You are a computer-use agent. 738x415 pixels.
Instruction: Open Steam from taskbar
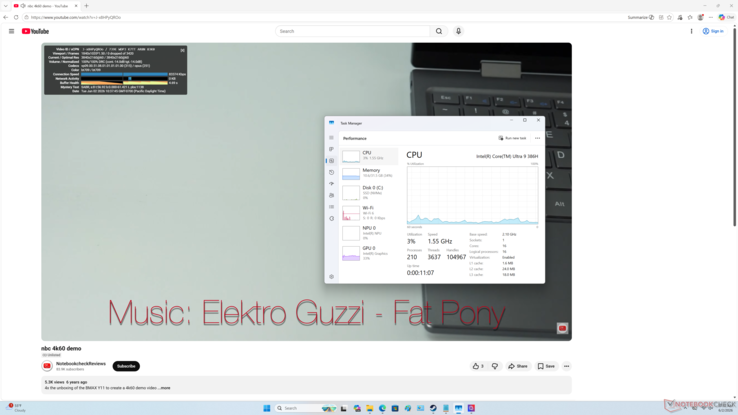tap(433, 408)
